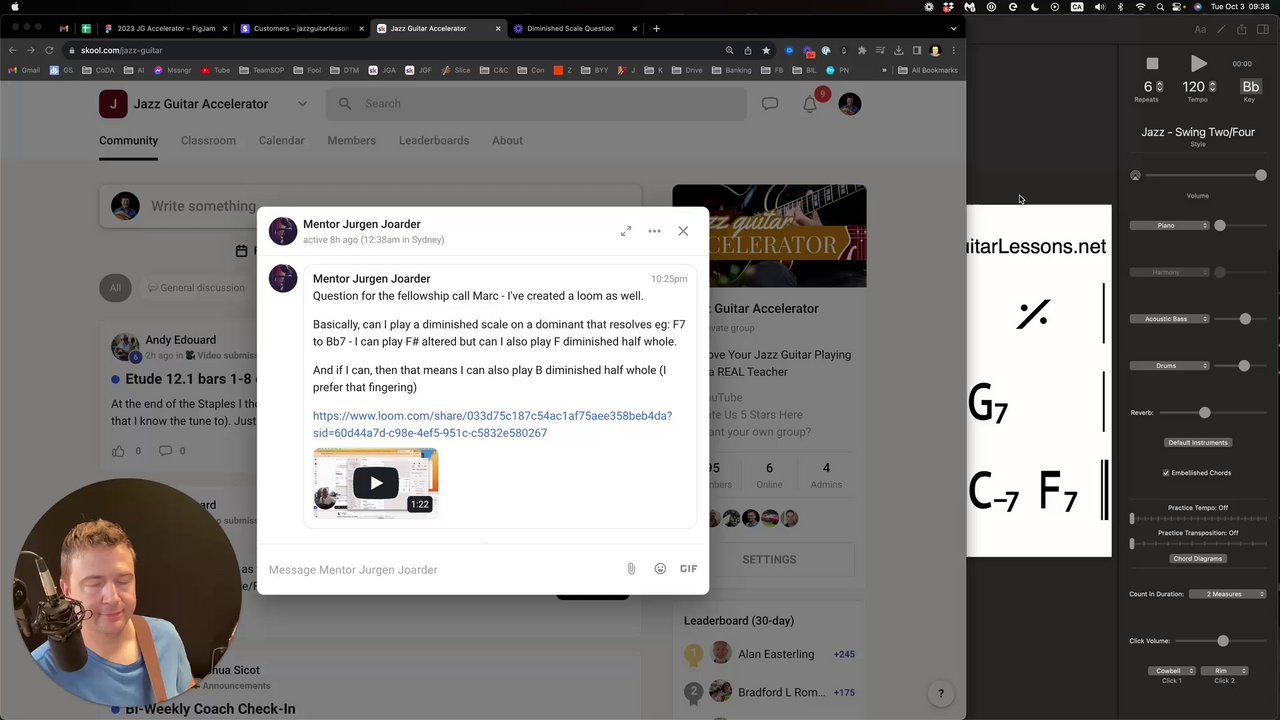Open the All Bookmarks folder
Screen dimensions: 1280x720
[928, 70]
